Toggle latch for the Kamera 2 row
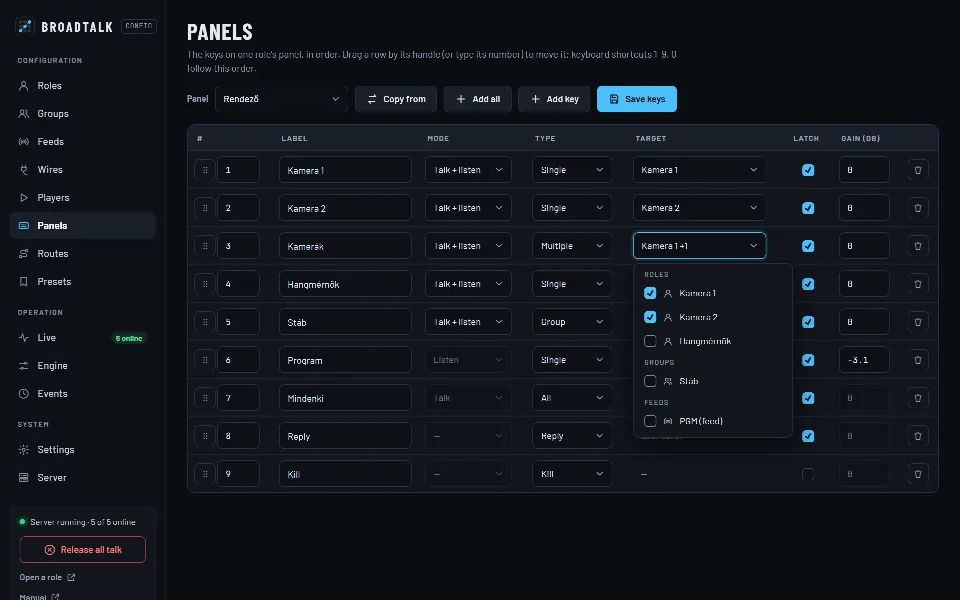 pos(808,208)
